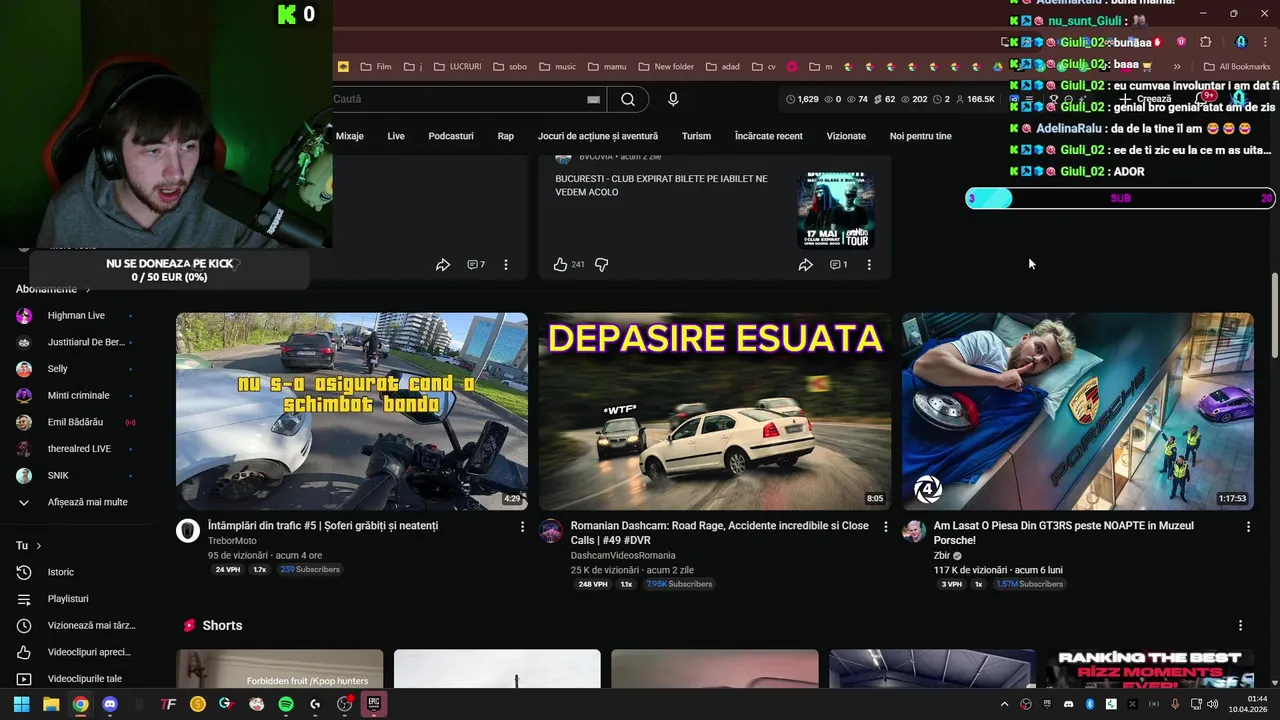Share the BUCURESTI club post
The image size is (1280, 720).
805,265
